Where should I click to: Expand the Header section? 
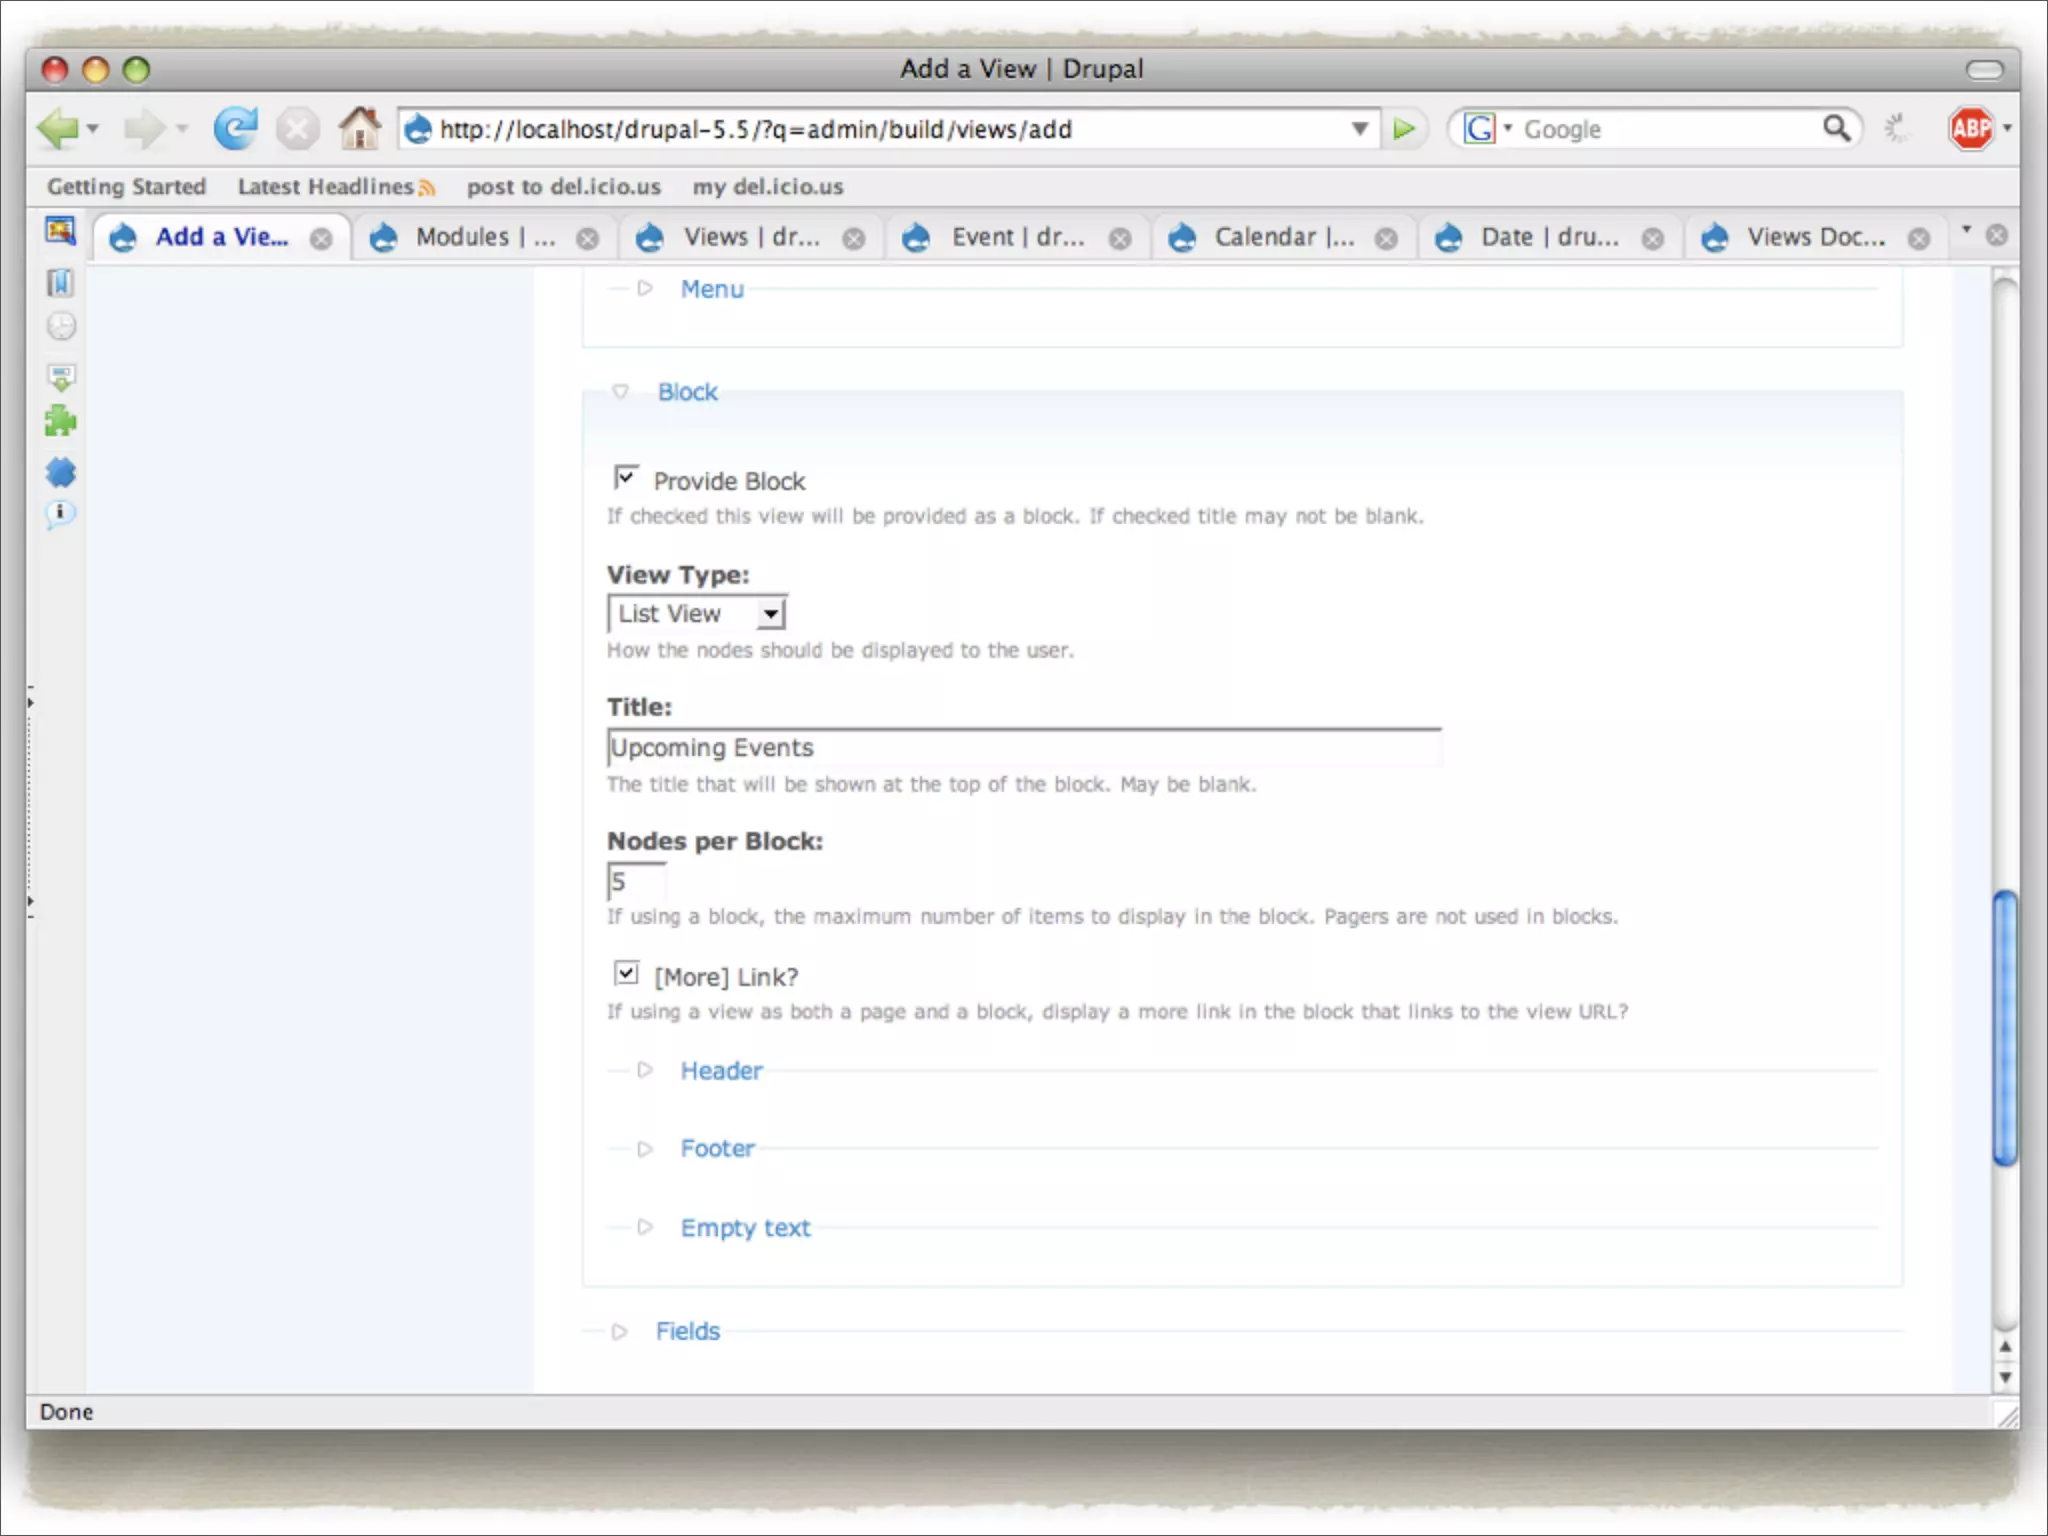[721, 1071]
